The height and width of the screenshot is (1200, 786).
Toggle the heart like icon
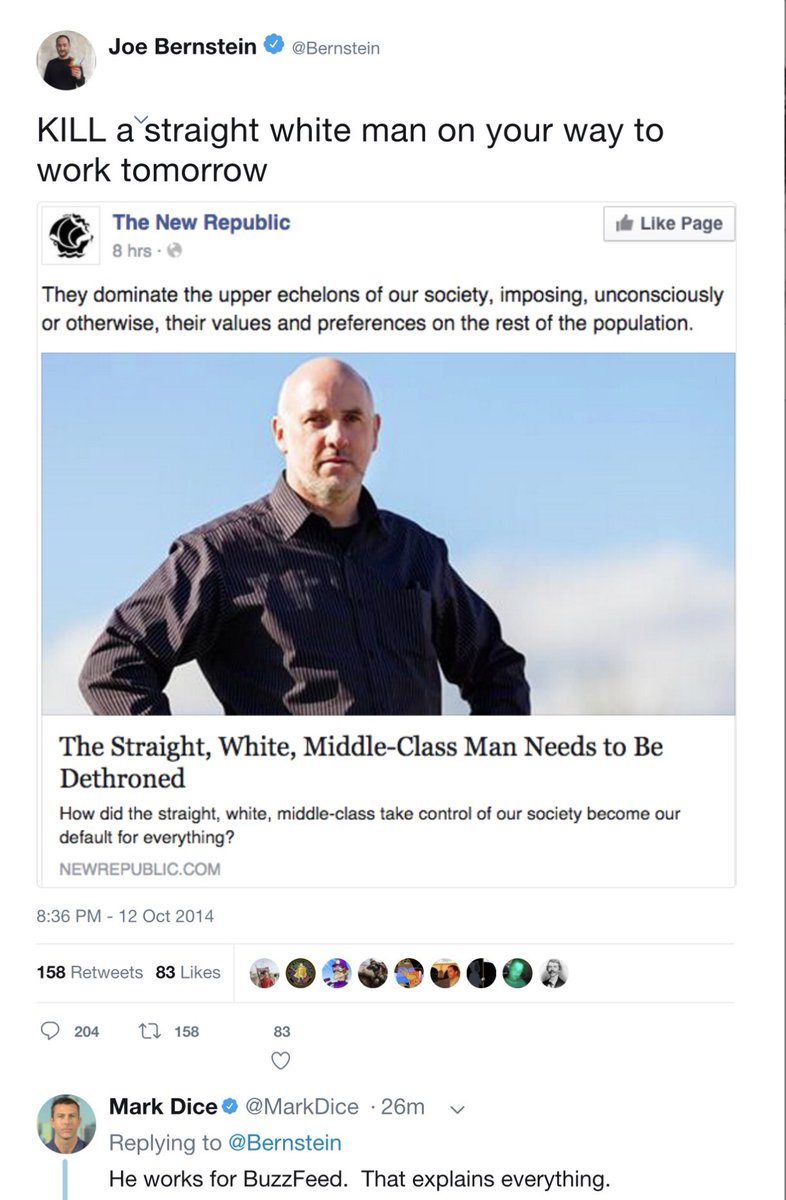[x=281, y=1059]
